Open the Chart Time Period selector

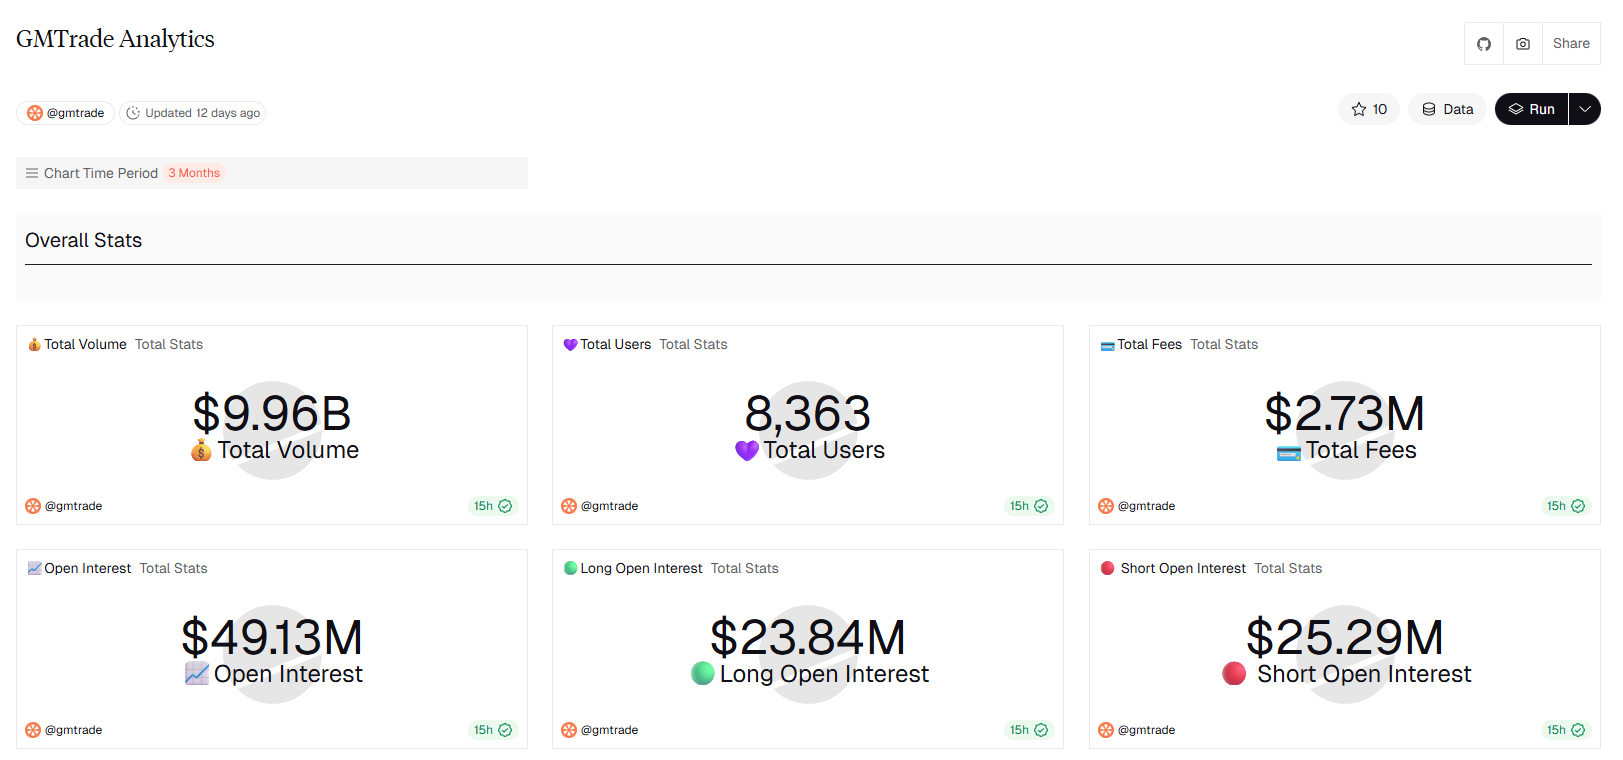click(x=100, y=173)
